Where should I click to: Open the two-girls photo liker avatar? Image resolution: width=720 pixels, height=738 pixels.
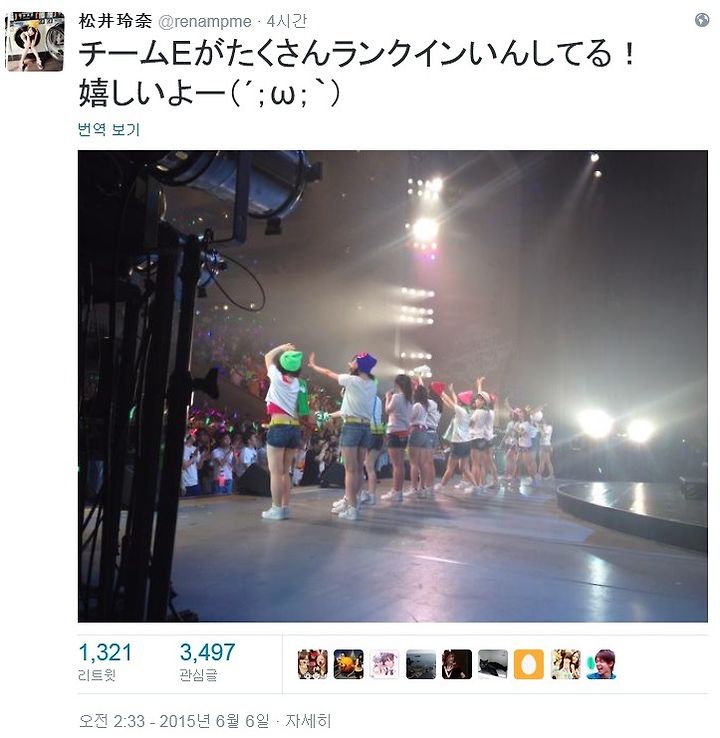[565, 664]
